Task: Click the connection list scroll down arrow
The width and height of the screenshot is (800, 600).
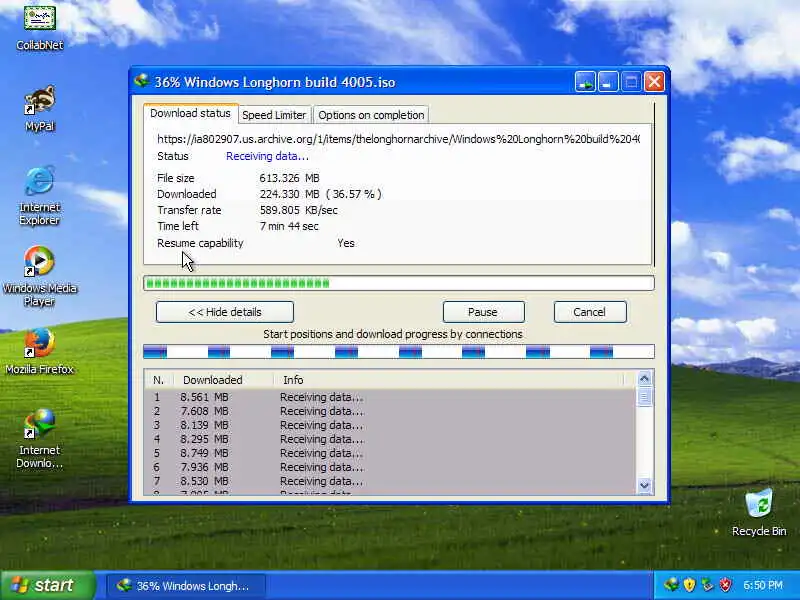Action: point(644,485)
